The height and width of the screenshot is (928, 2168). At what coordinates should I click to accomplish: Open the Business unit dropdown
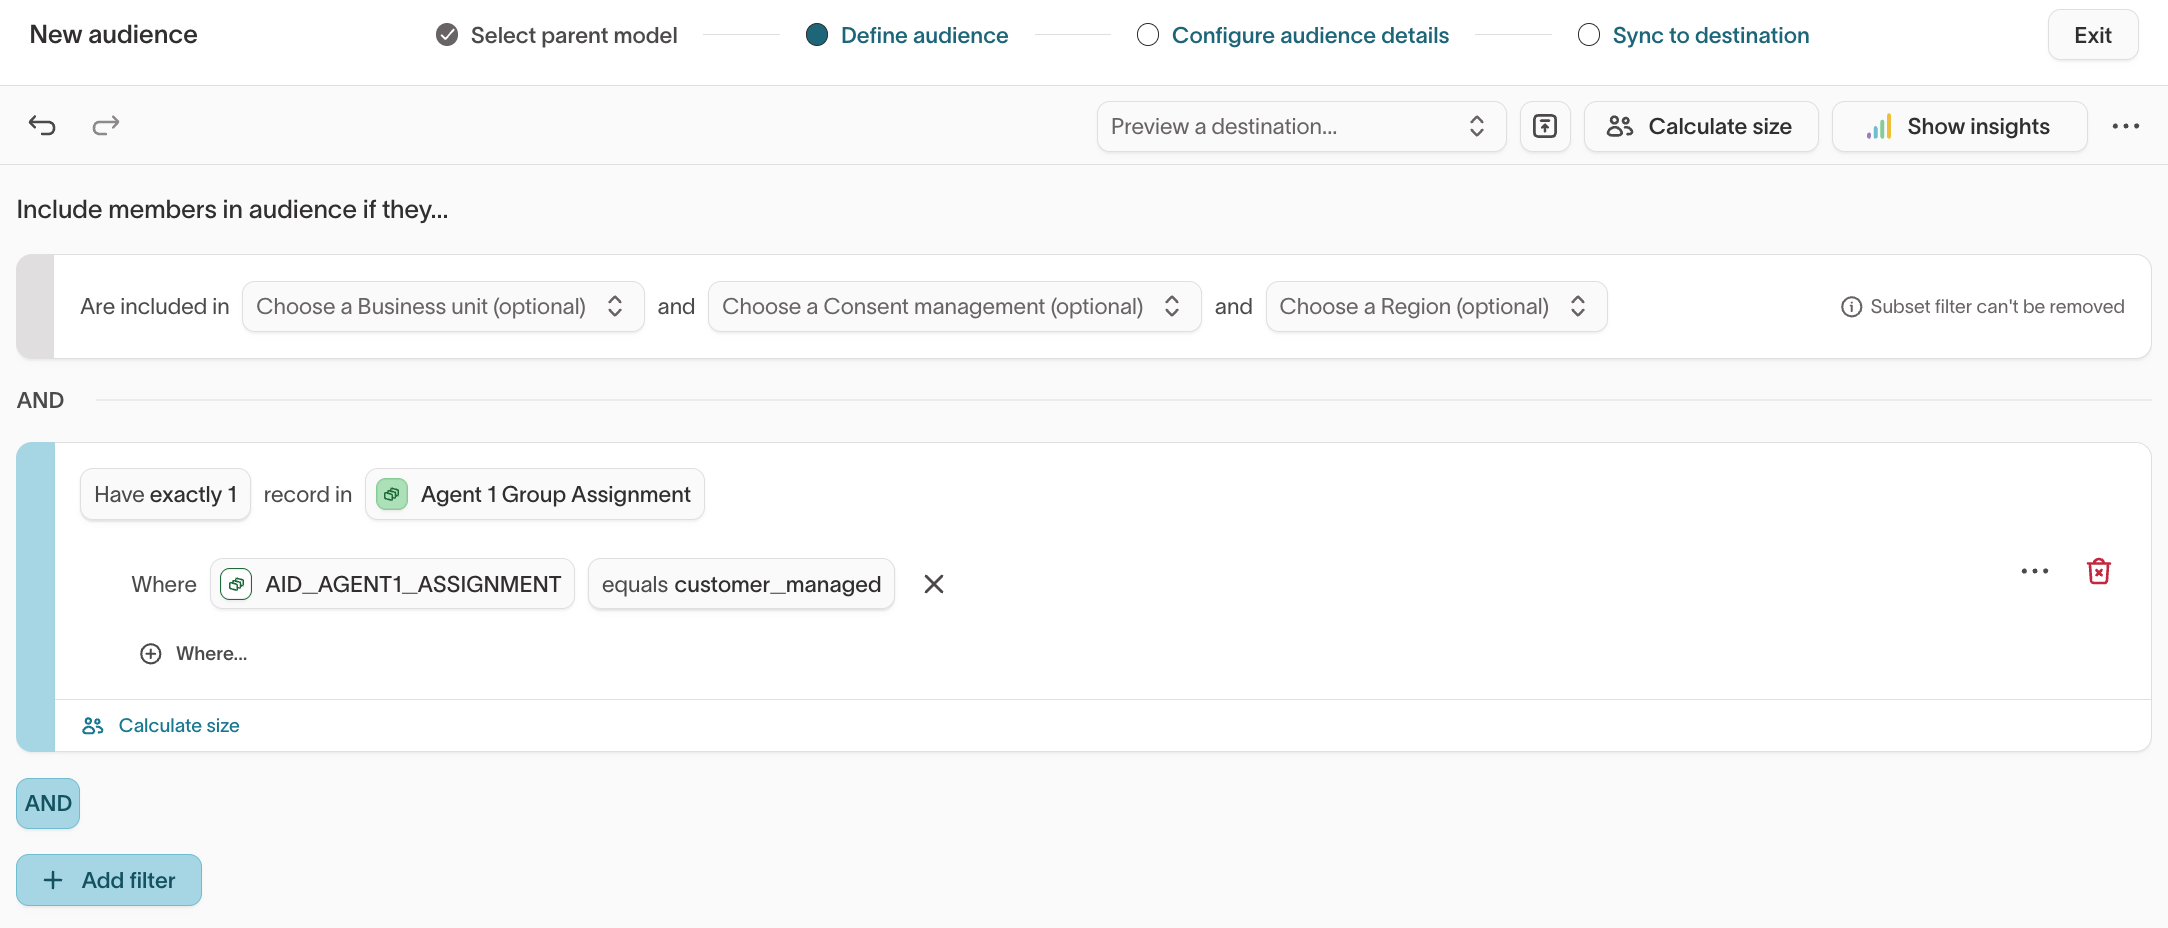coord(443,306)
